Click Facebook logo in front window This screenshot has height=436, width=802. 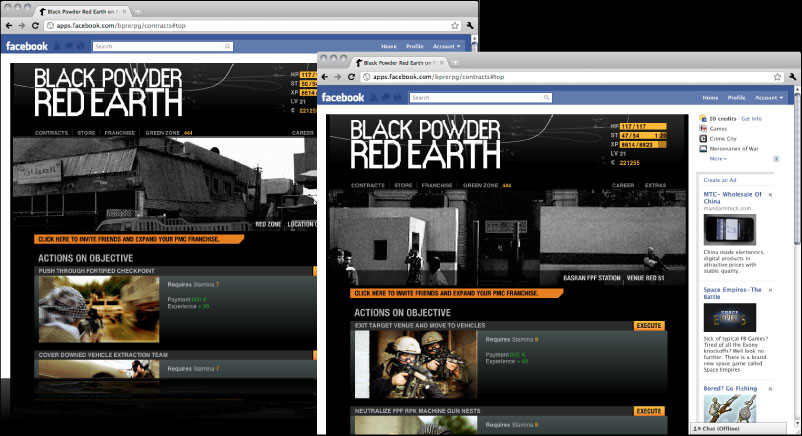(343, 97)
